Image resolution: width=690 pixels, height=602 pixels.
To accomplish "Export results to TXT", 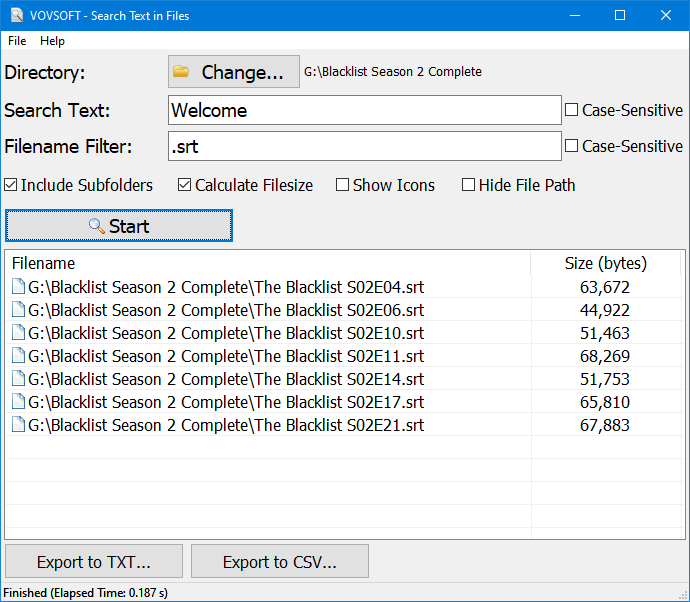I will point(94,562).
